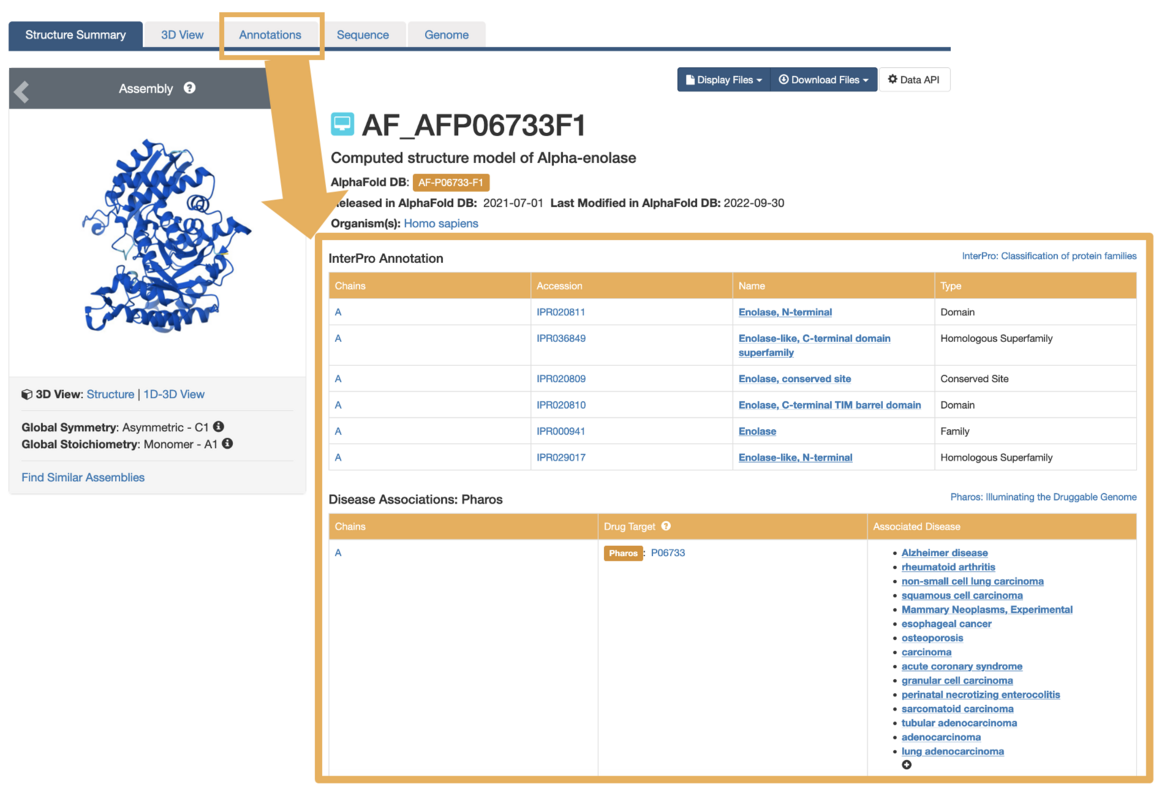Click the info icon beside Asymmetric - C1

(218, 426)
